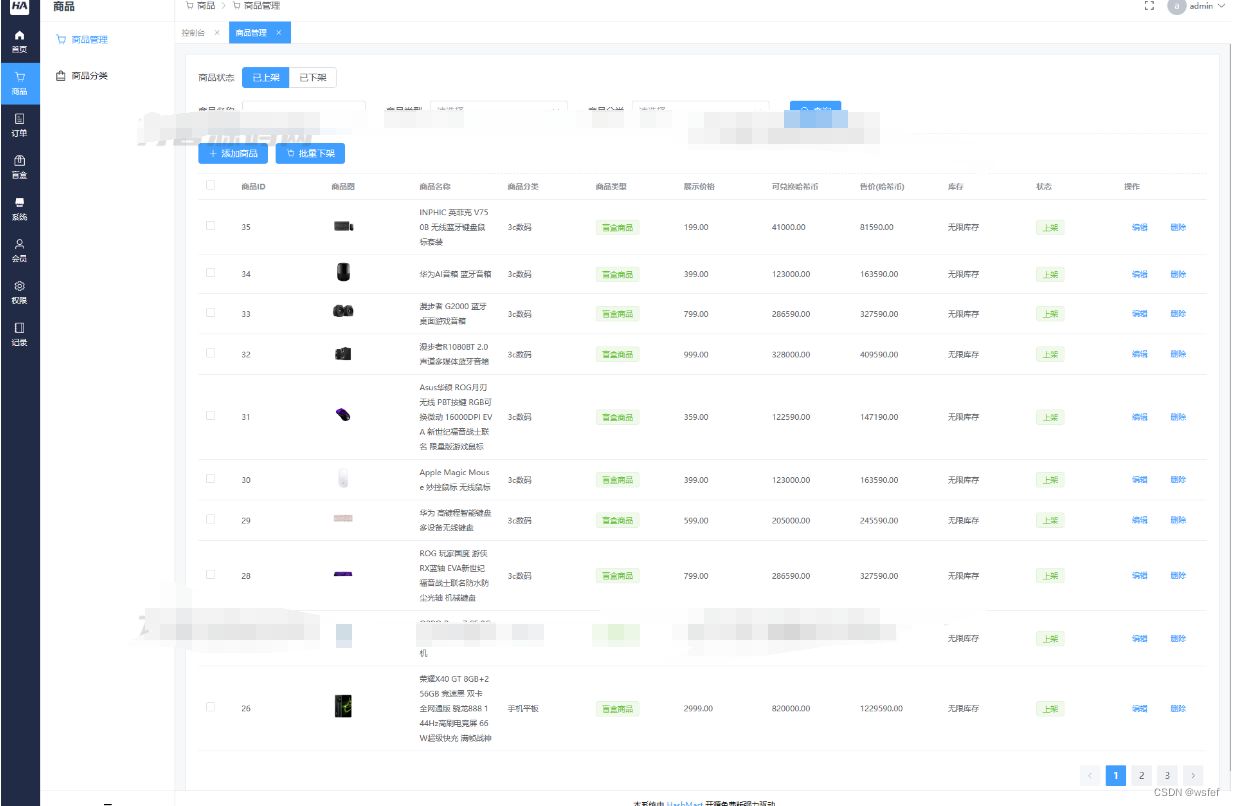Open the 商品分类 filter dropdown
The width and height of the screenshot is (1235, 806).
click(x=700, y=110)
